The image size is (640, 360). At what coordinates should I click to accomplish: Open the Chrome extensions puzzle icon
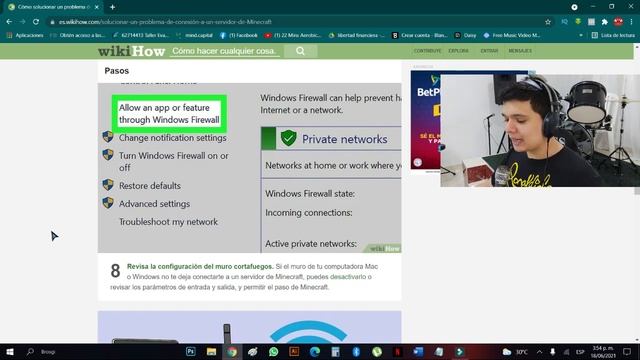tap(604, 22)
